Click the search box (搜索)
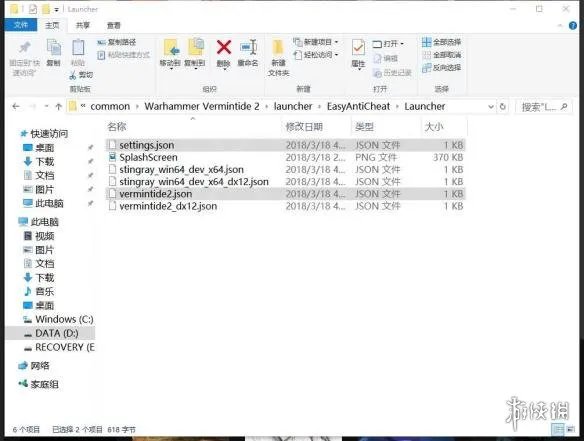The height and width of the screenshot is (441, 584). pyautogui.click(x=543, y=107)
